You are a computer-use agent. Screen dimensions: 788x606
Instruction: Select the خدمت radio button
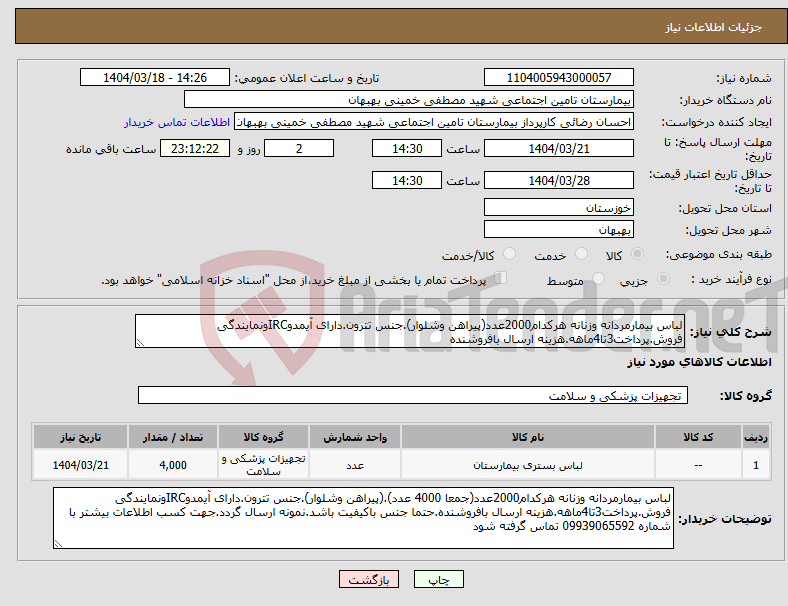pyautogui.click(x=581, y=254)
